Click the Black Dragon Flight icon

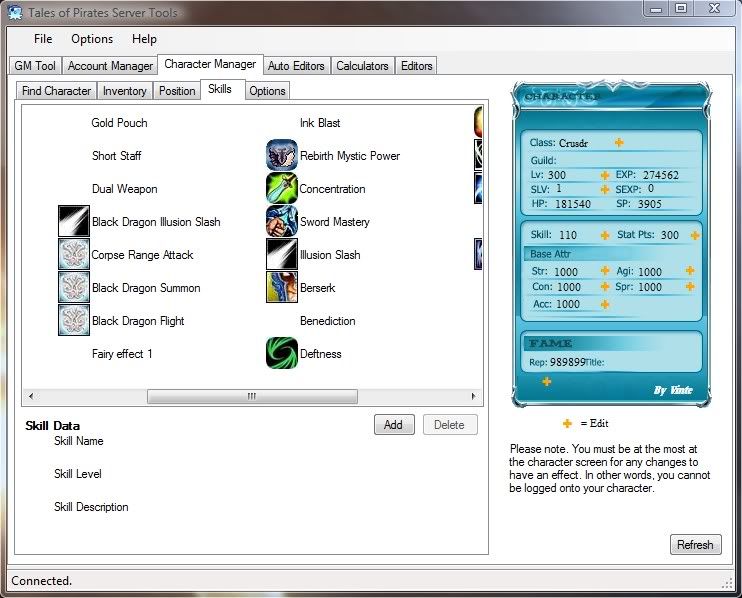(x=75, y=320)
